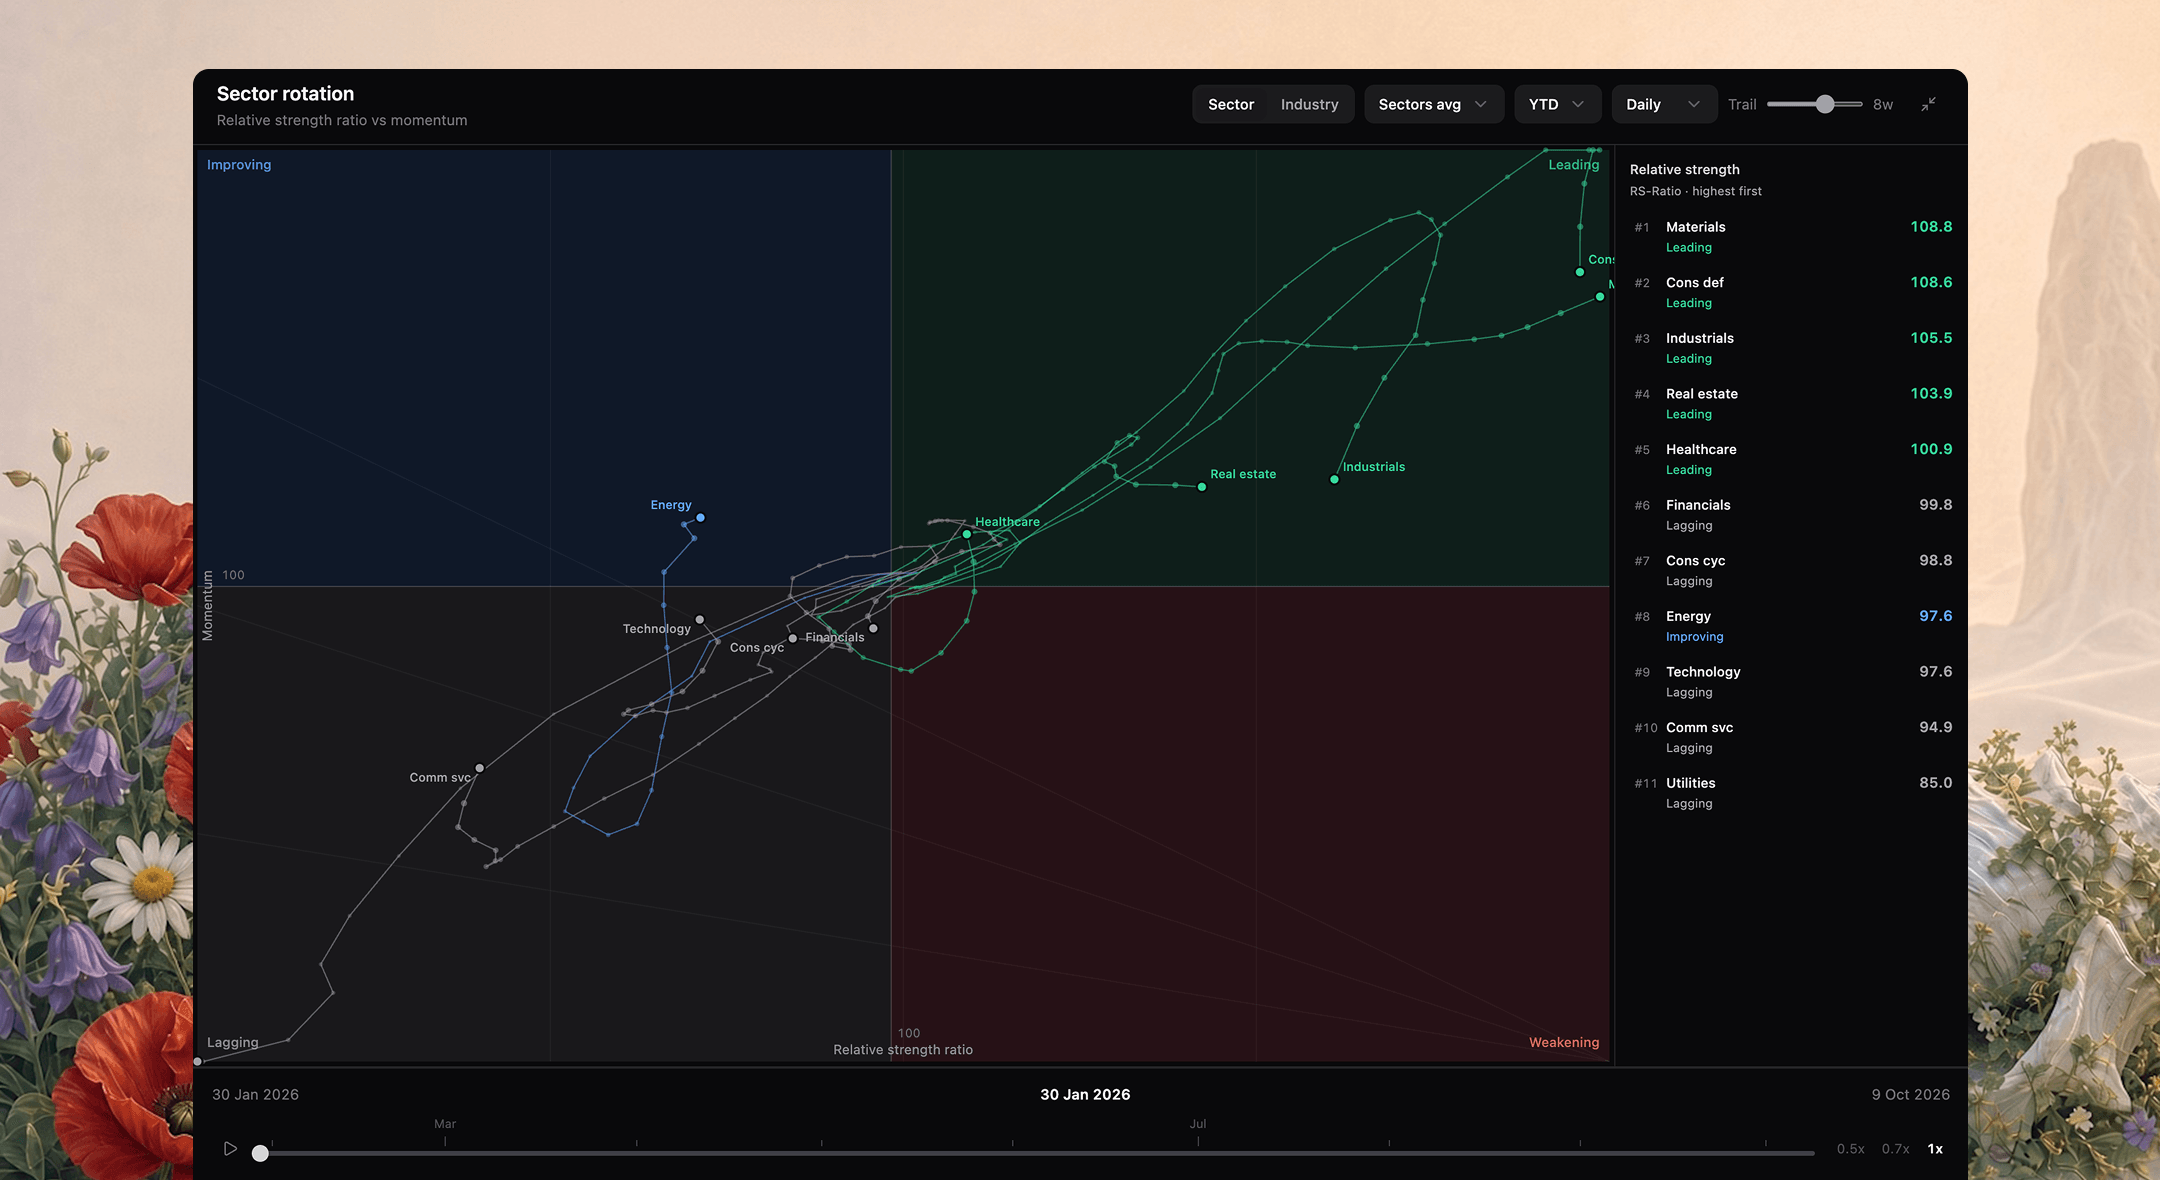The height and width of the screenshot is (1180, 2160).
Task: Select Energy row in ranking list
Action: point(1792,626)
